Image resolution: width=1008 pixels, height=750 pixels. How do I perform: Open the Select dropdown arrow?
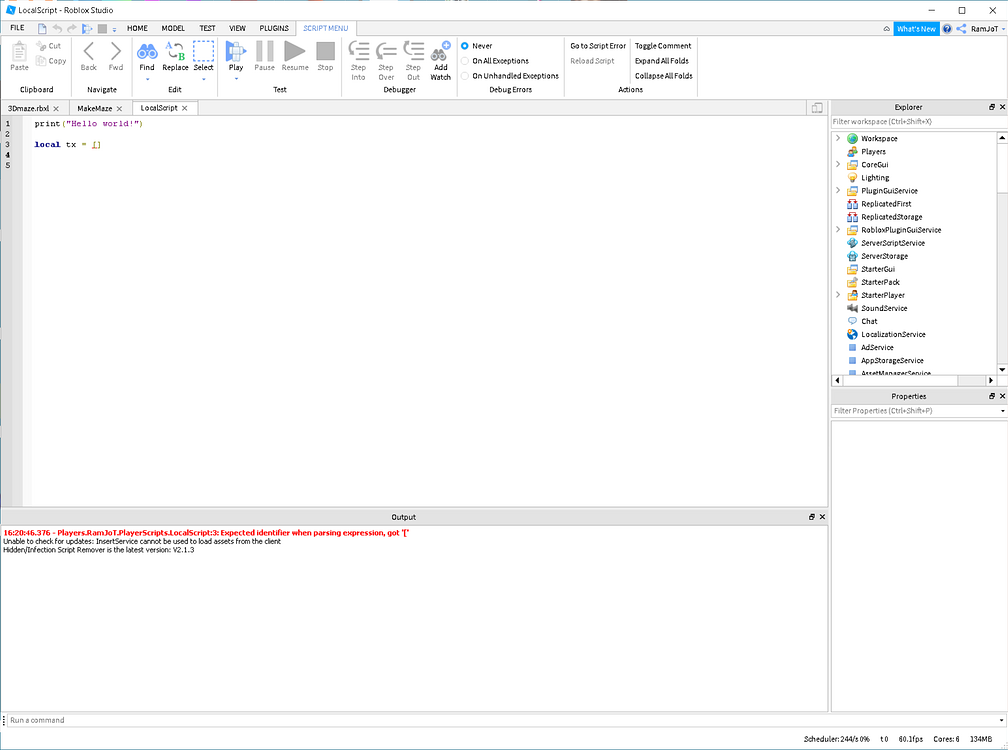tap(203, 79)
